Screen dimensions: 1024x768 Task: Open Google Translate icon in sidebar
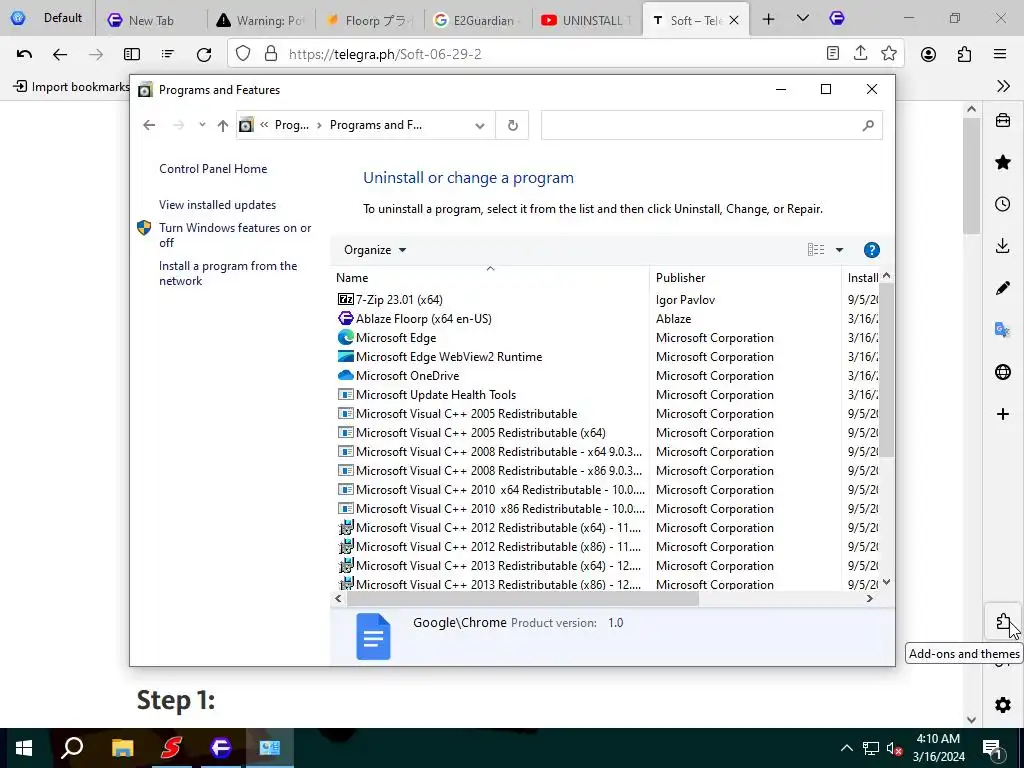(1002, 330)
